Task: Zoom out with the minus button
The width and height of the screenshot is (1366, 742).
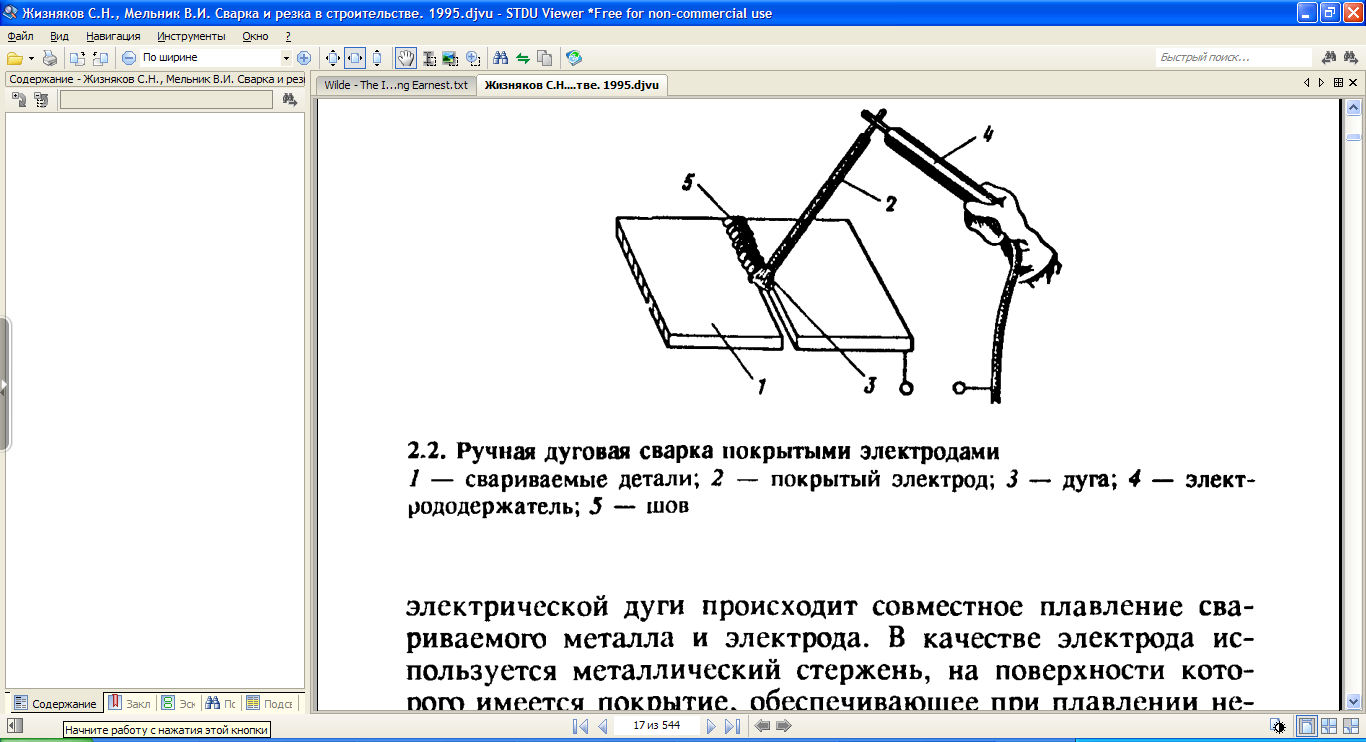Action: pyautogui.click(x=129, y=58)
